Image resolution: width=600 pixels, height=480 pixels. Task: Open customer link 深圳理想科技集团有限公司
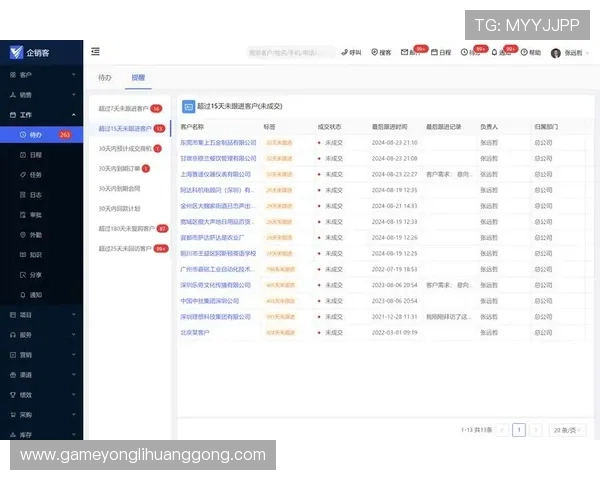(215, 317)
